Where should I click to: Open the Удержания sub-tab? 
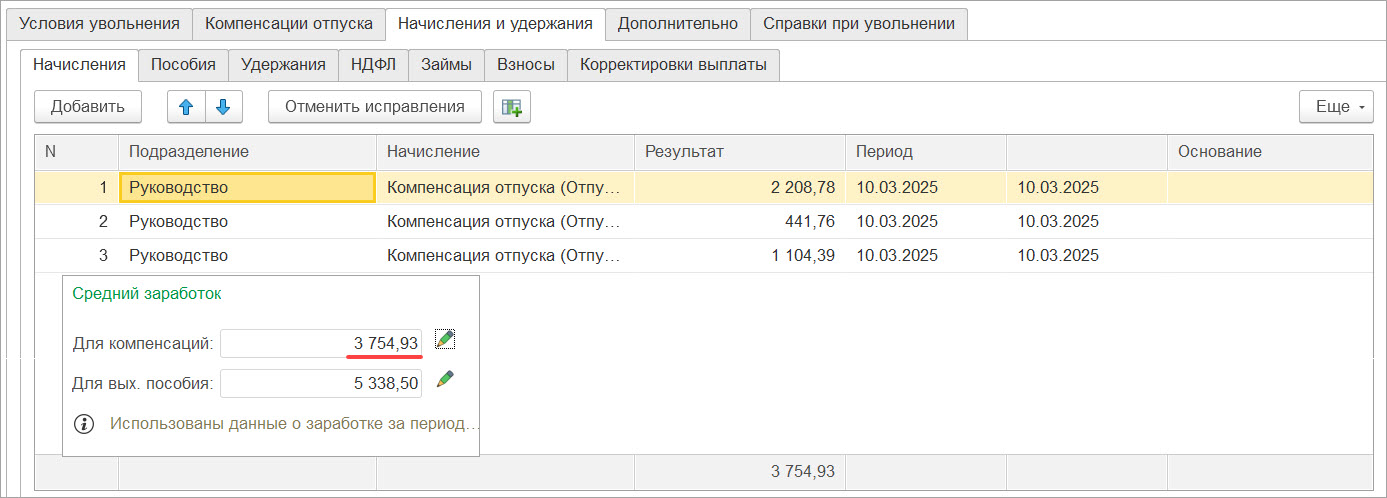(283, 65)
